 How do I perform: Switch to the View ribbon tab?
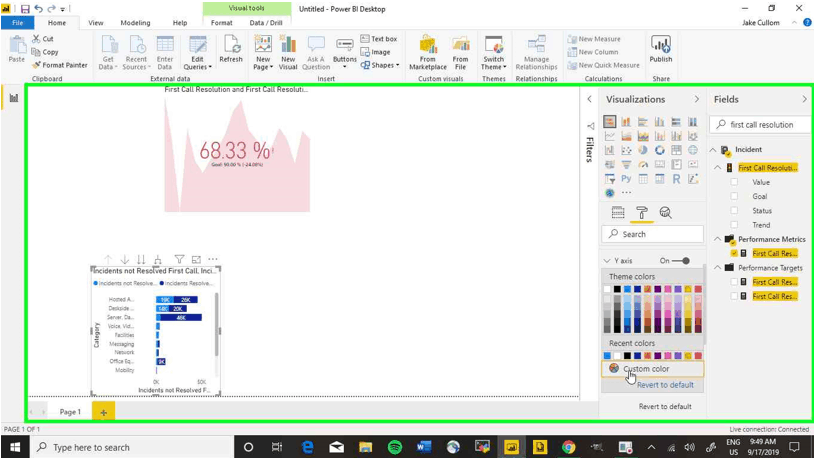pos(96,23)
